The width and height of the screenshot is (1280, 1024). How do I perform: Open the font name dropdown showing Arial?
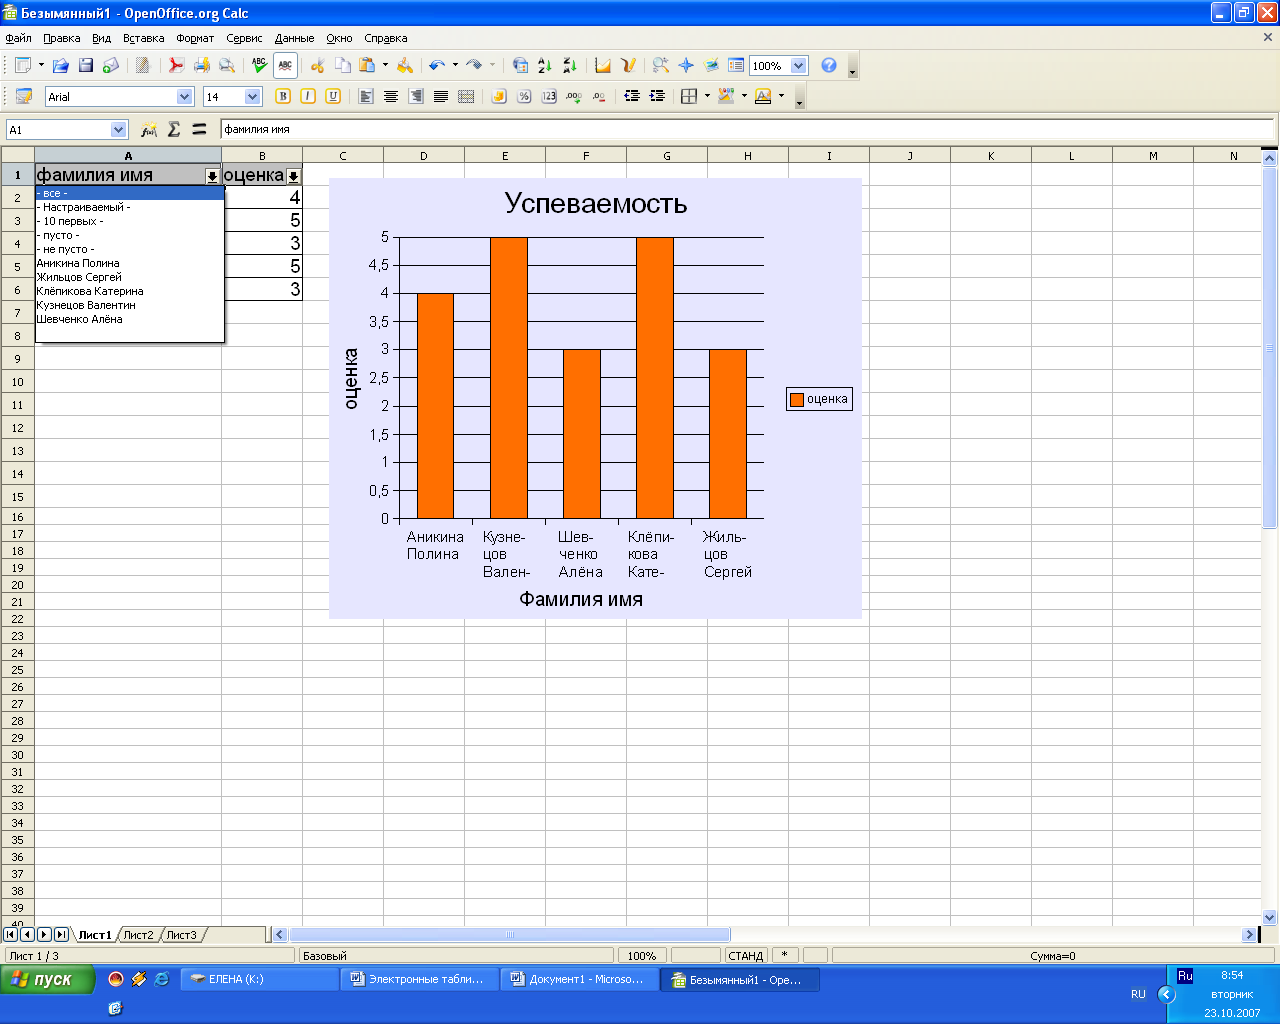click(185, 97)
